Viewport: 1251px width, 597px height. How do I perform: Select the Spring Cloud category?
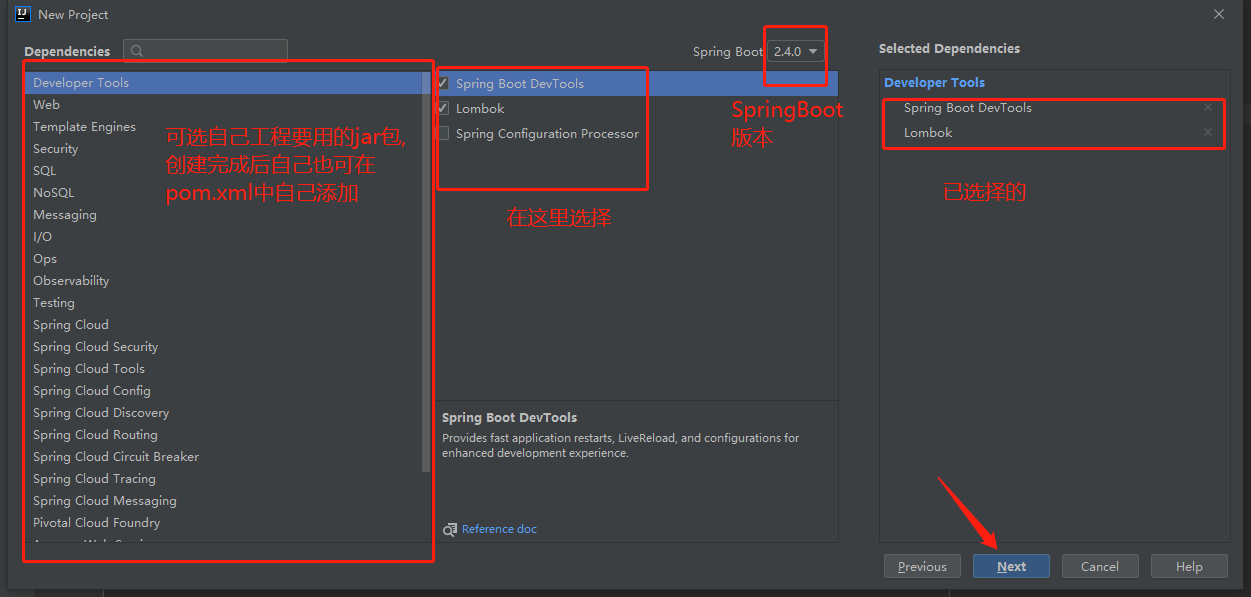point(228,324)
